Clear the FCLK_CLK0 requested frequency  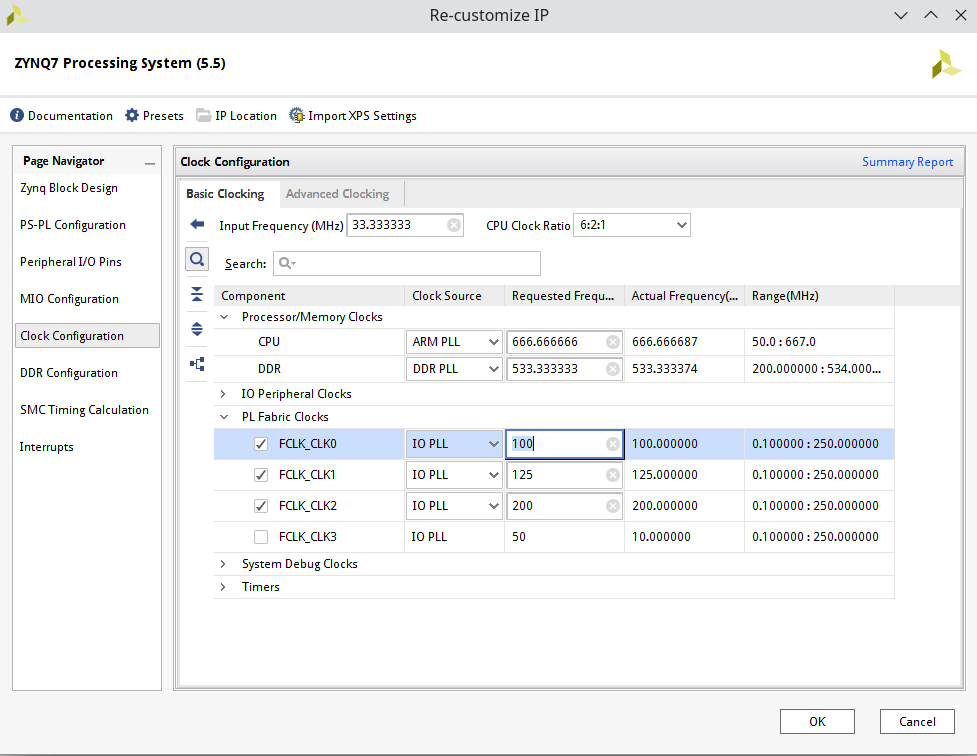click(613, 444)
